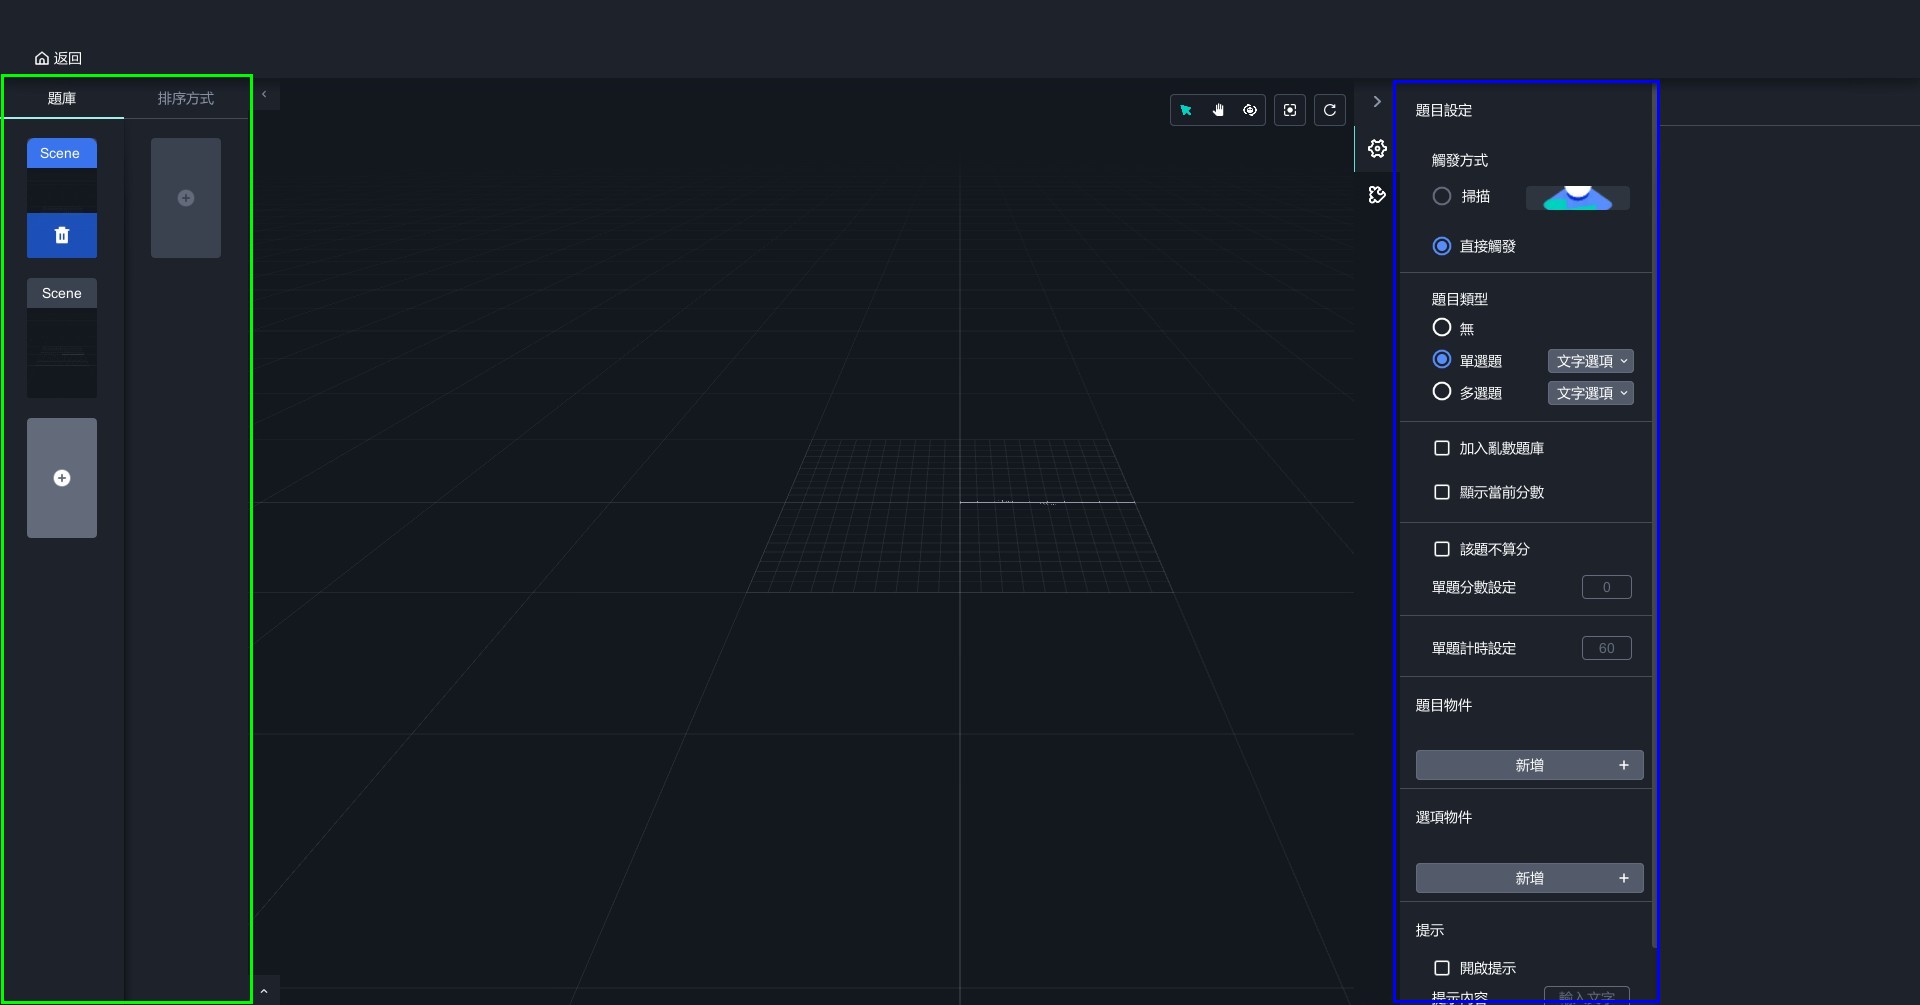Go back via 返回 link
This screenshot has width=1920, height=1005.
pyautogui.click(x=58, y=58)
